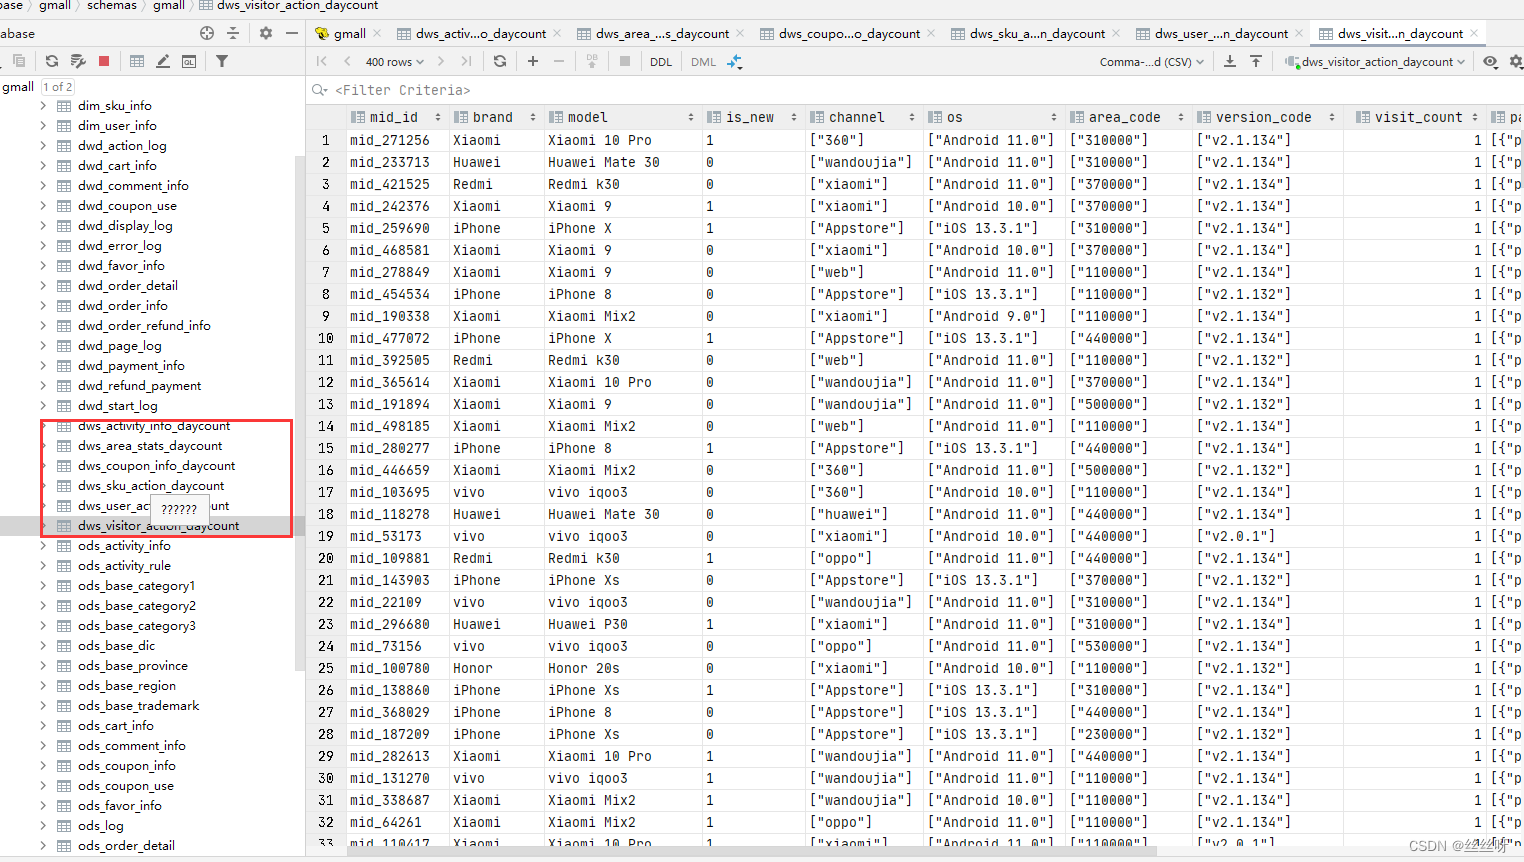Click the table editor icon in Database toolbar
Viewport: 1524px width, 862px height.
[x=137, y=61]
